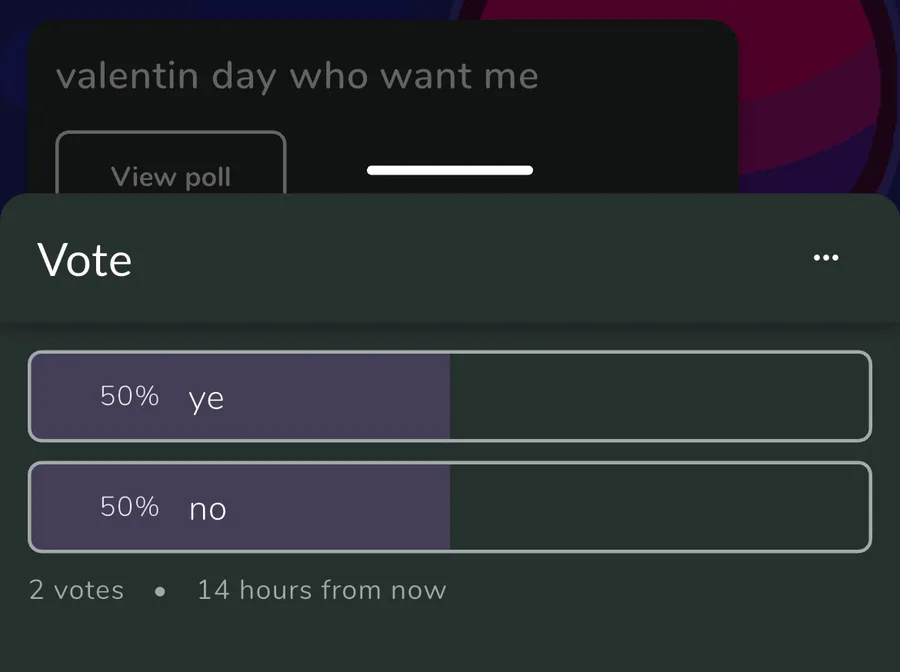Click the 50% label on the "no" option
Screen dimensions: 900x672
pyautogui.click(x=130, y=506)
